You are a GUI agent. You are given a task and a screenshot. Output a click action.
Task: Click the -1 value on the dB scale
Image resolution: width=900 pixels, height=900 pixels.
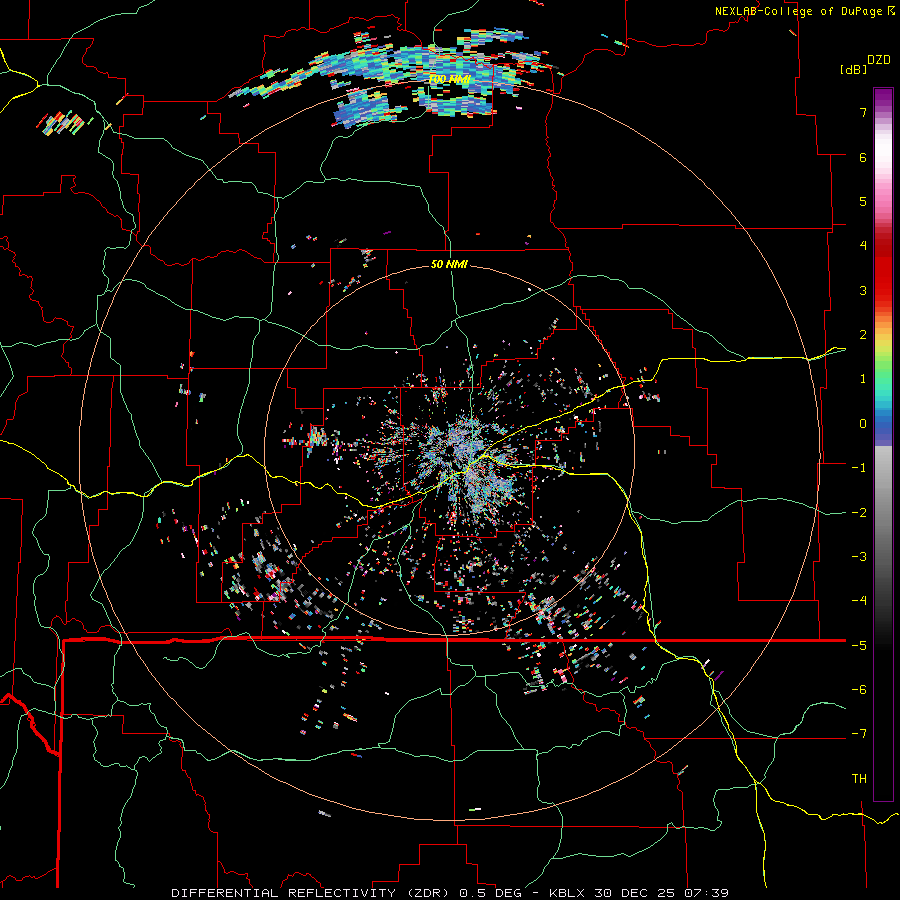(859, 468)
